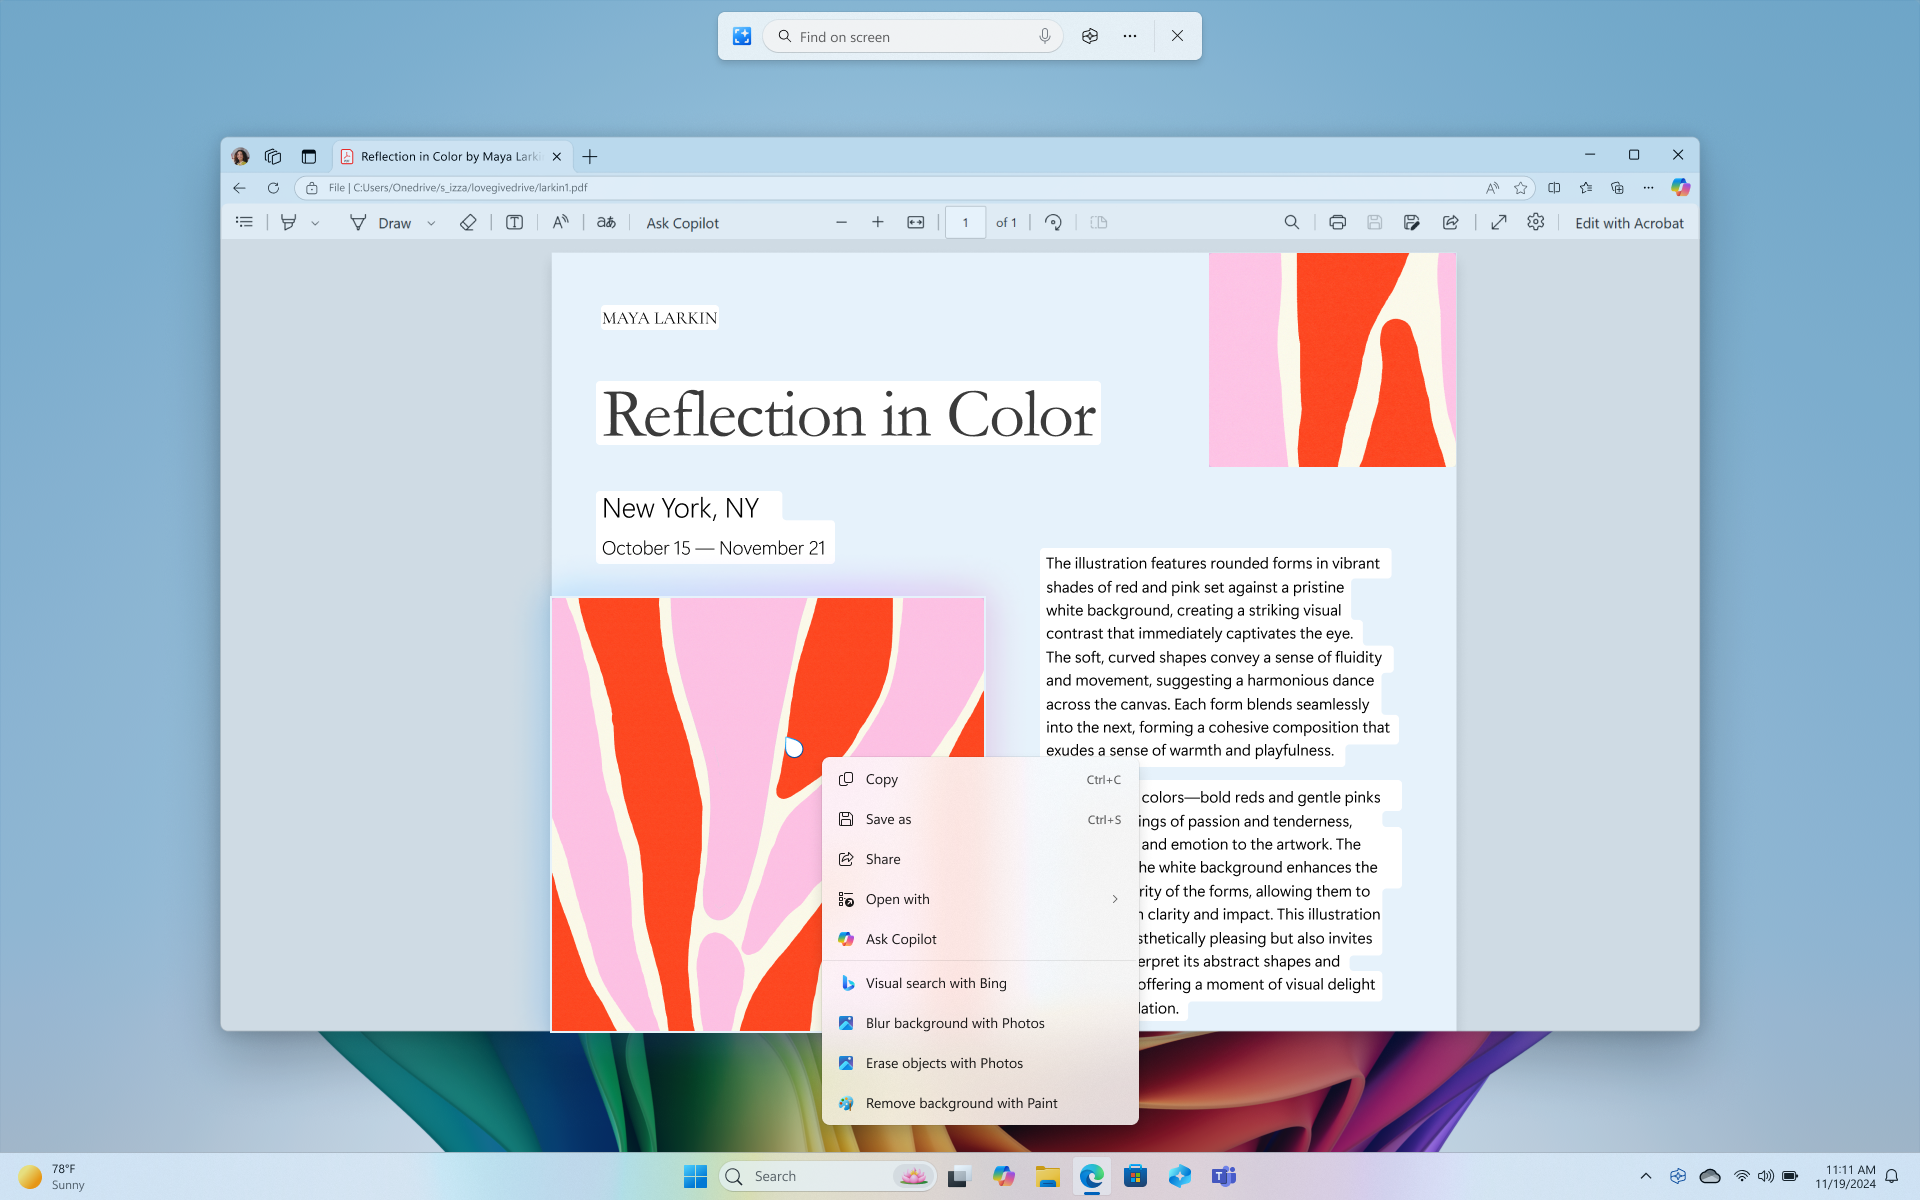Print the document
This screenshot has width=1920, height=1200.
click(1337, 222)
